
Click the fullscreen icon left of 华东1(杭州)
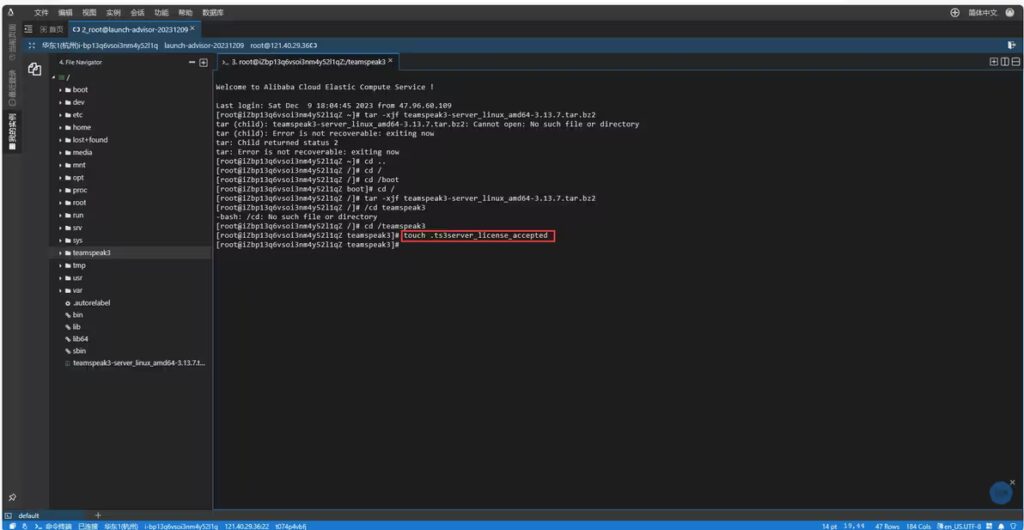point(32,46)
